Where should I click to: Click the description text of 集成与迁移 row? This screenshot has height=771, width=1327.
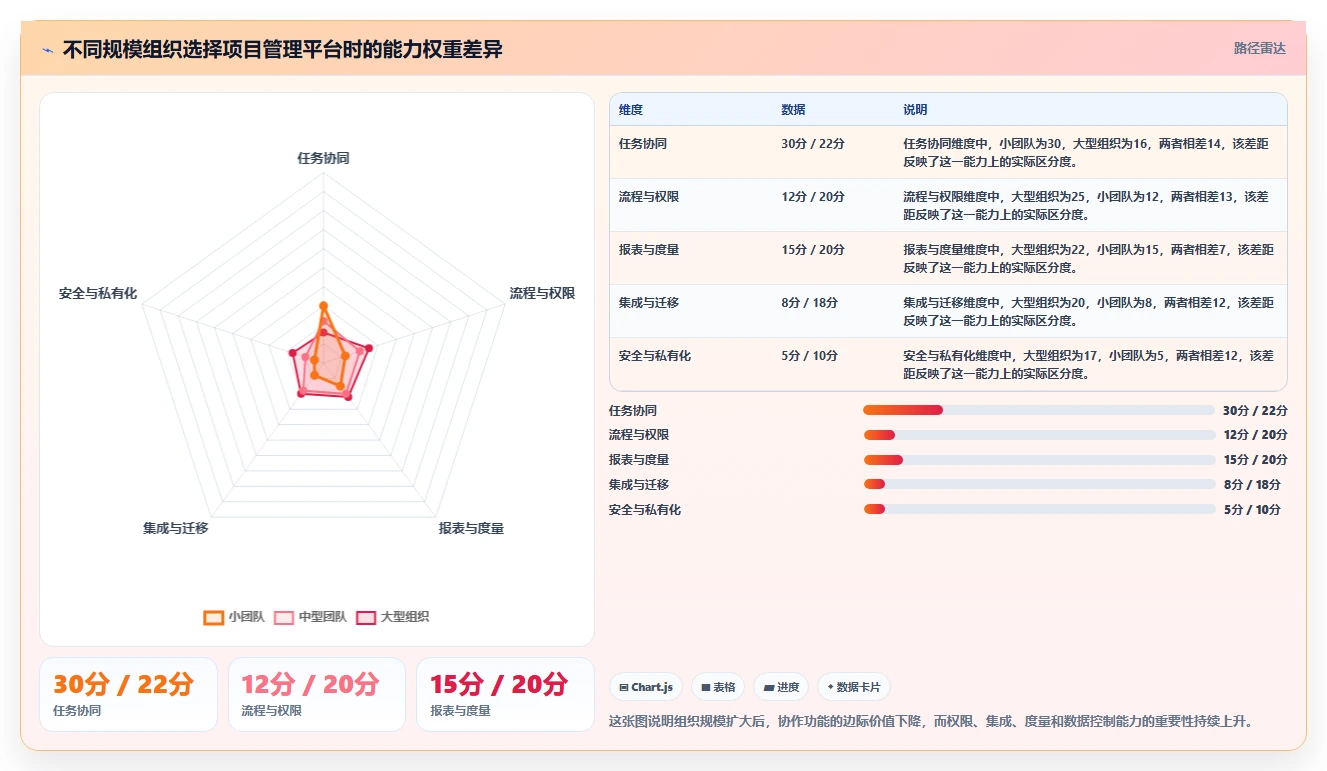pyautogui.click(x=1089, y=311)
